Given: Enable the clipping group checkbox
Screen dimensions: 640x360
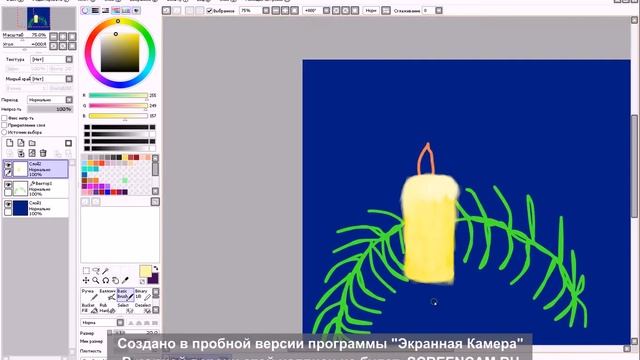Looking at the screenshot, I should (4, 125).
